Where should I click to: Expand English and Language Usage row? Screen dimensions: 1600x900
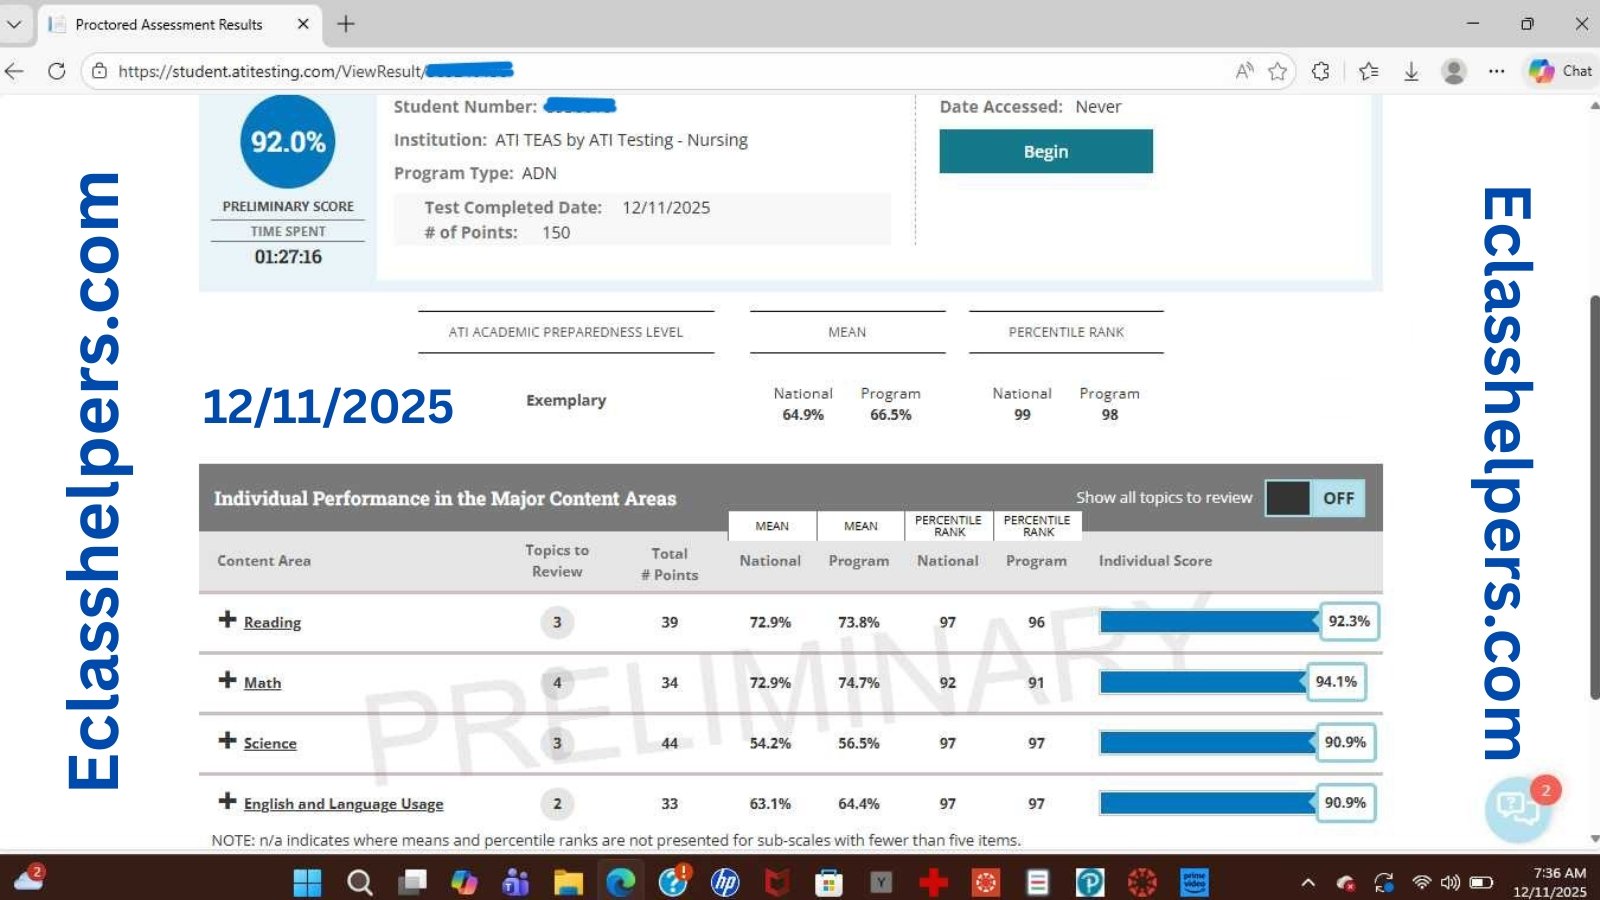point(228,802)
